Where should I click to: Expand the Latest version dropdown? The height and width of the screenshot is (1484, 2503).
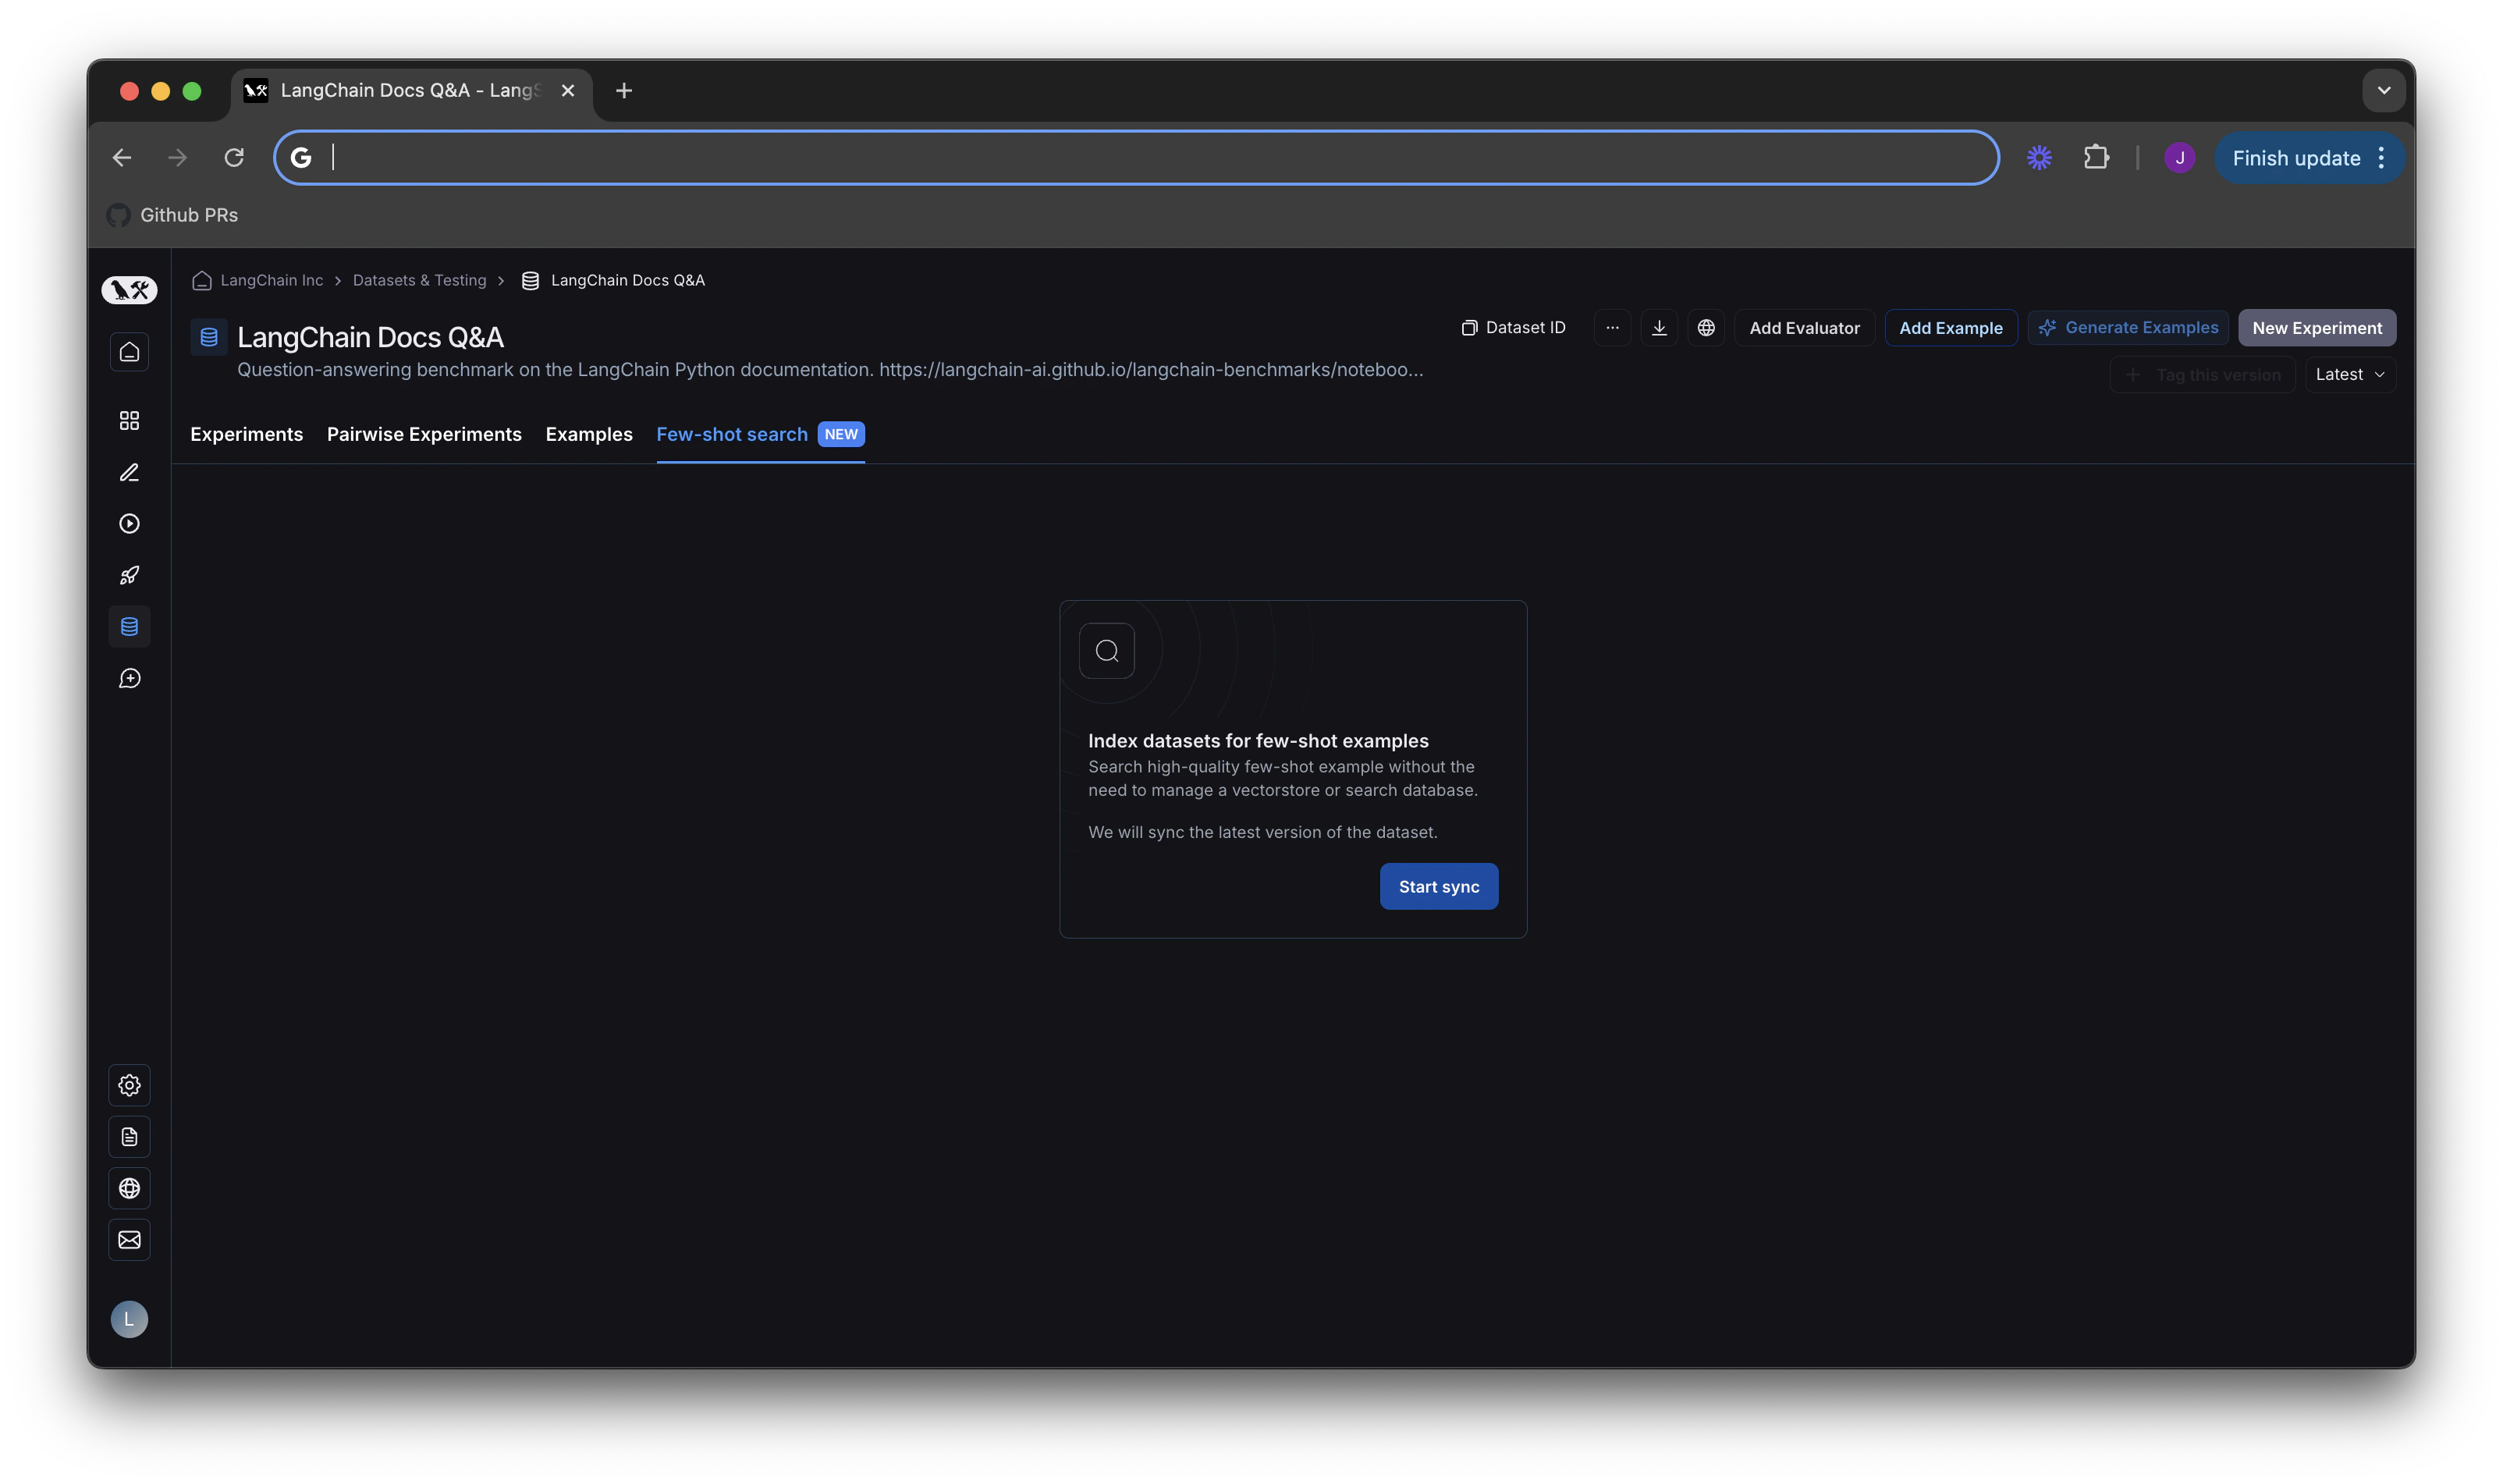[2349, 375]
